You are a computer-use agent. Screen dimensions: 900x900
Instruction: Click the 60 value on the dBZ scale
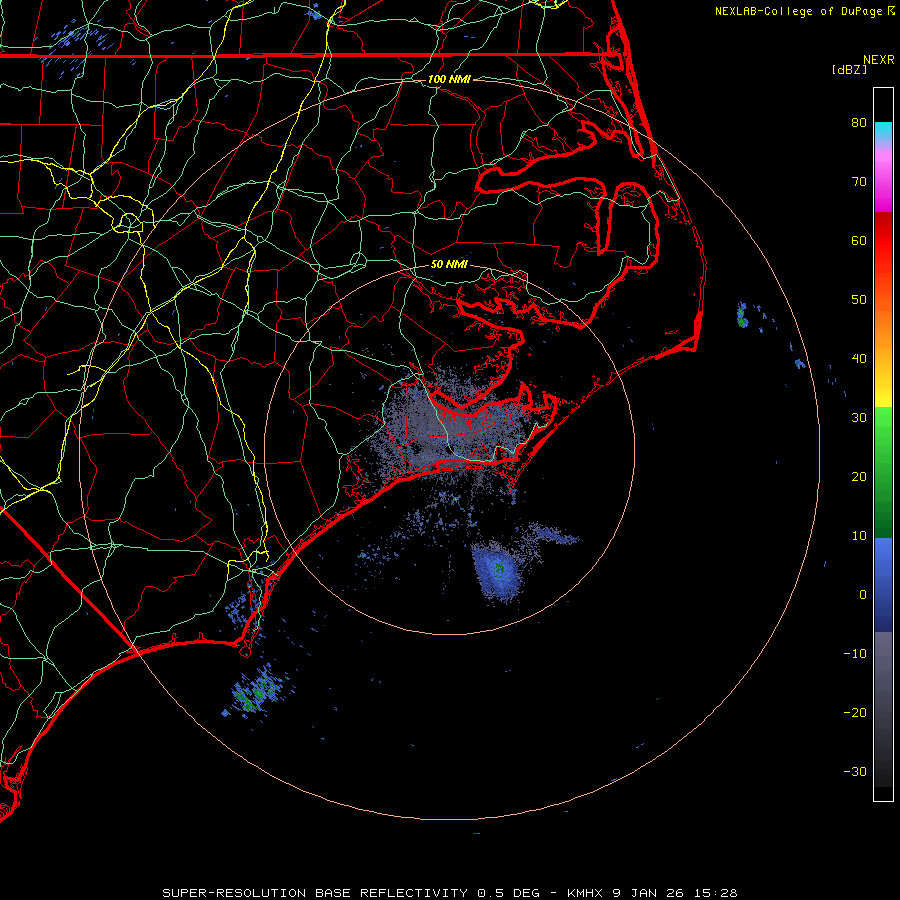click(x=859, y=240)
